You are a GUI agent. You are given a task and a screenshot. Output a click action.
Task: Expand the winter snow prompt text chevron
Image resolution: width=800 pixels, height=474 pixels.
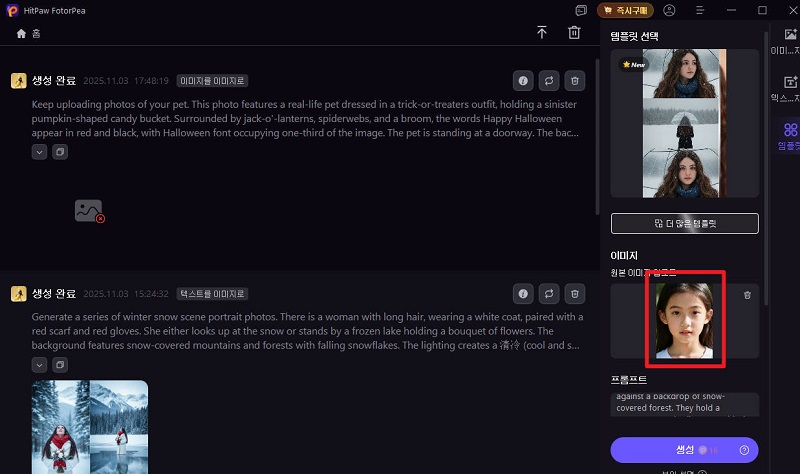[x=39, y=365]
